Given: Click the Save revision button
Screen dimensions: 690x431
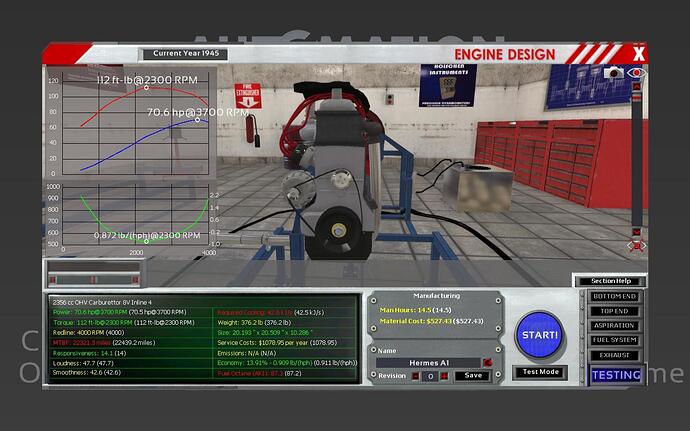Looking at the screenshot, I should (473, 376).
